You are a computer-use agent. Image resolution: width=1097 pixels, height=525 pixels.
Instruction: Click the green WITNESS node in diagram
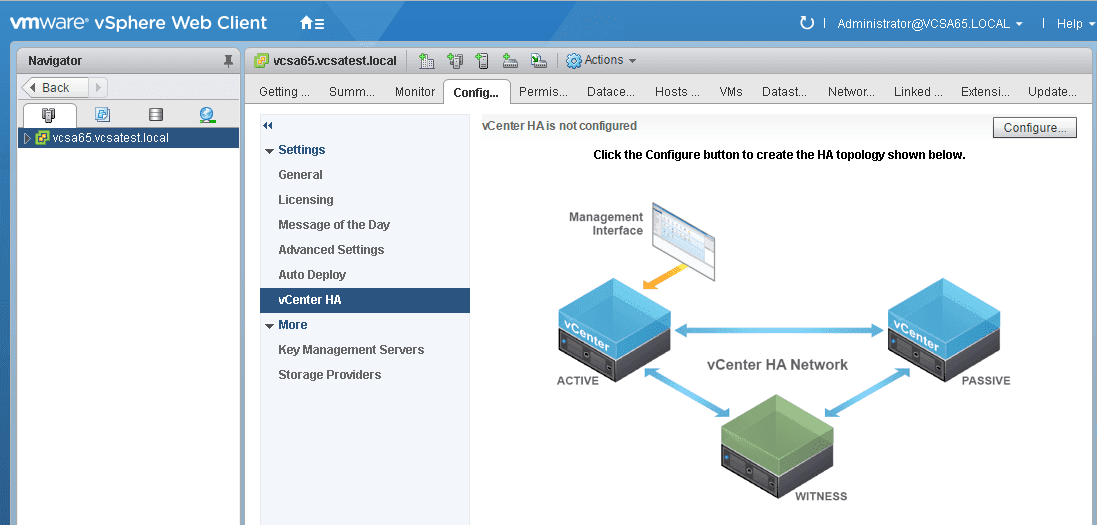[778, 446]
